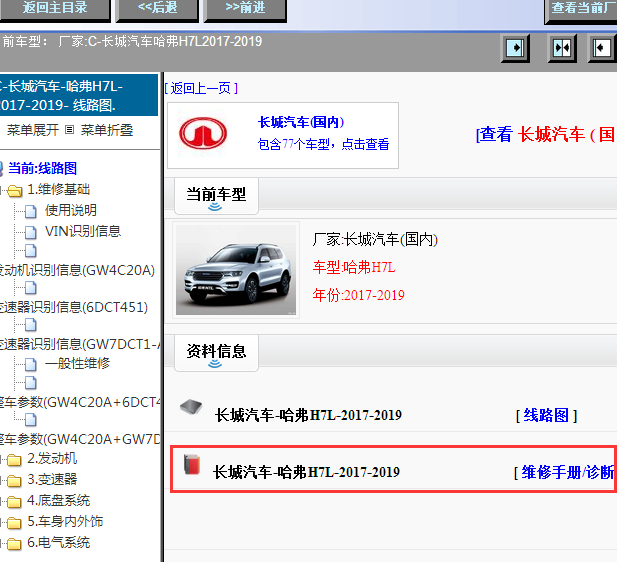Click page icon beside 一般性维修

click(31, 364)
